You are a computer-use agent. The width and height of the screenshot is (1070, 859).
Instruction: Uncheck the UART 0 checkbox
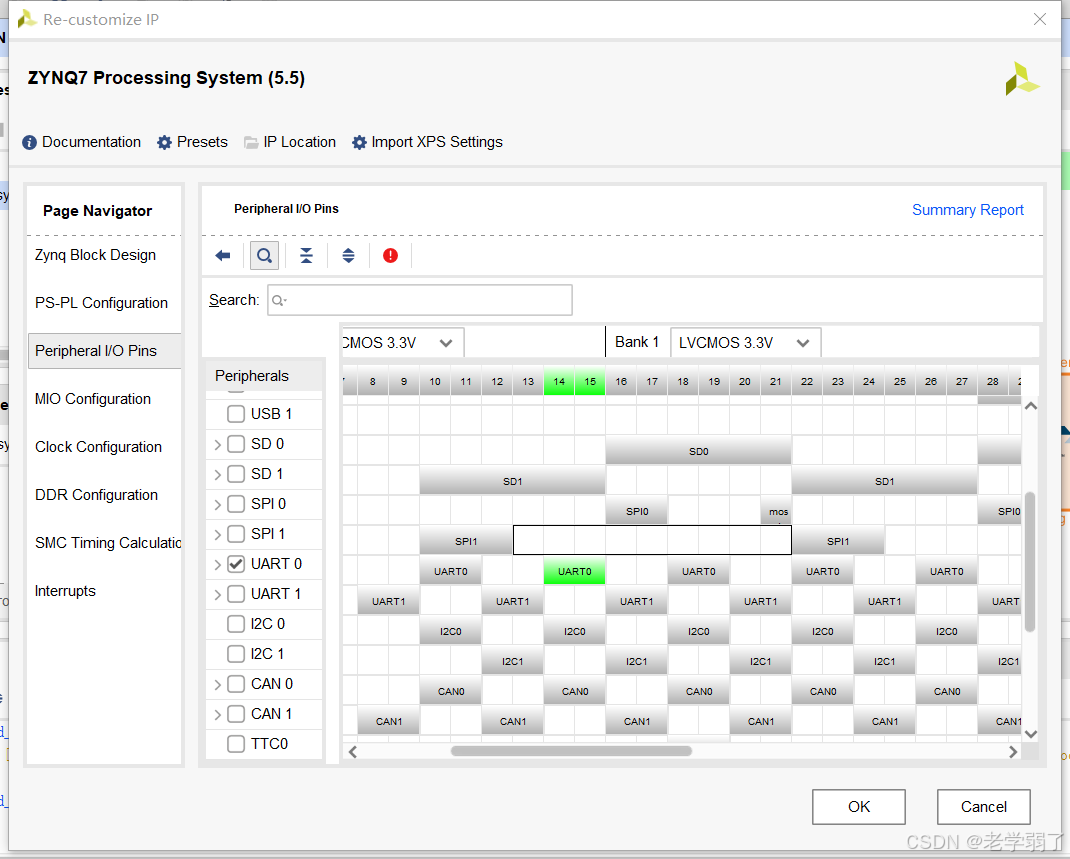pyautogui.click(x=236, y=564)
